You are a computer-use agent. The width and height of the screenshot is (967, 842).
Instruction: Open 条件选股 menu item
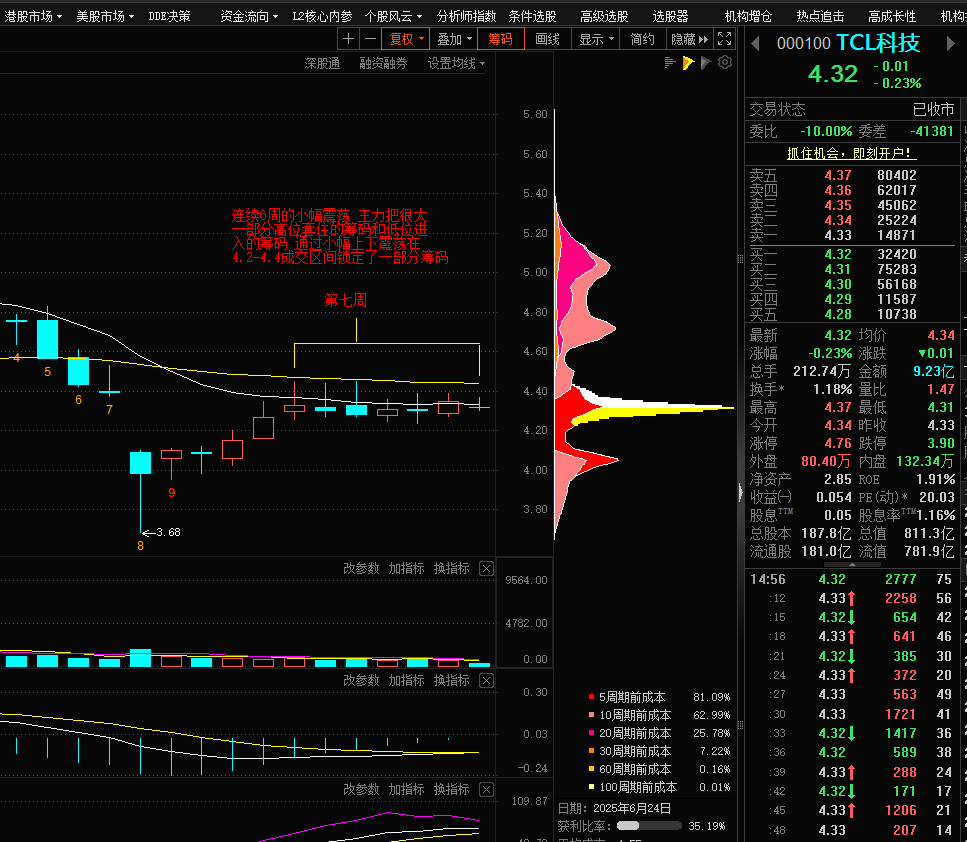point(532,16)
